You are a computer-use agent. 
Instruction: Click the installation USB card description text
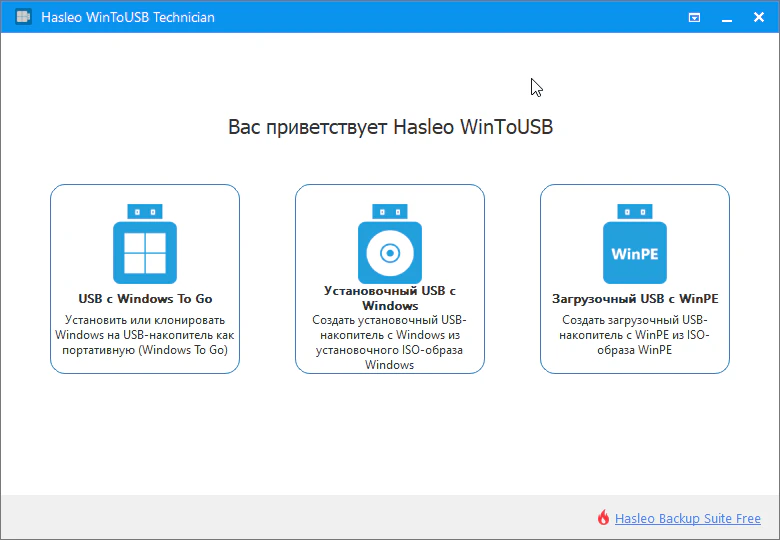(390, 343)
